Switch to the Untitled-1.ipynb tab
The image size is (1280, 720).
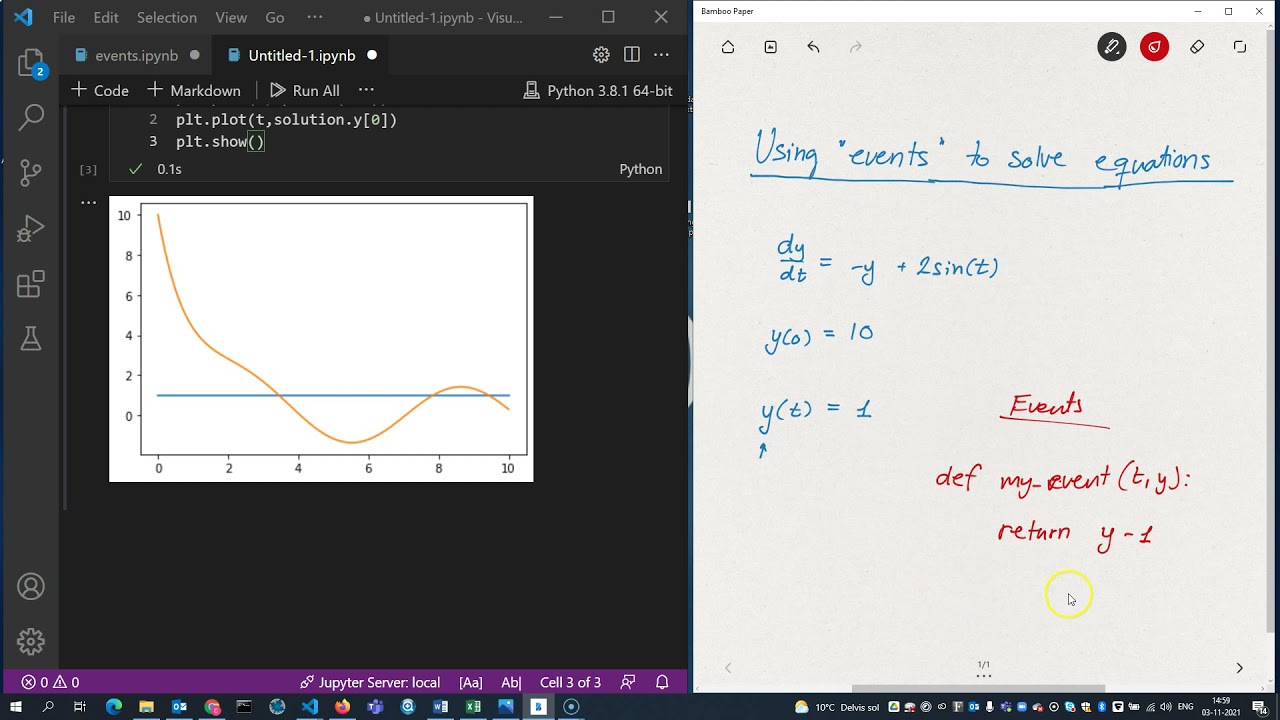pos(302,55)
